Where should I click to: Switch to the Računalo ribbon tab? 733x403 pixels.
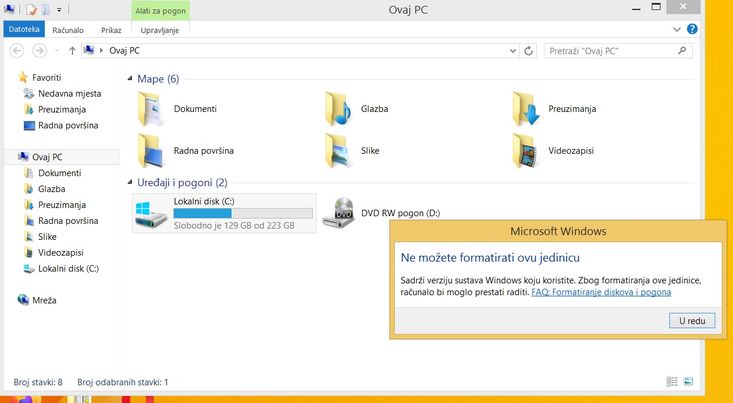click(68, 30)
